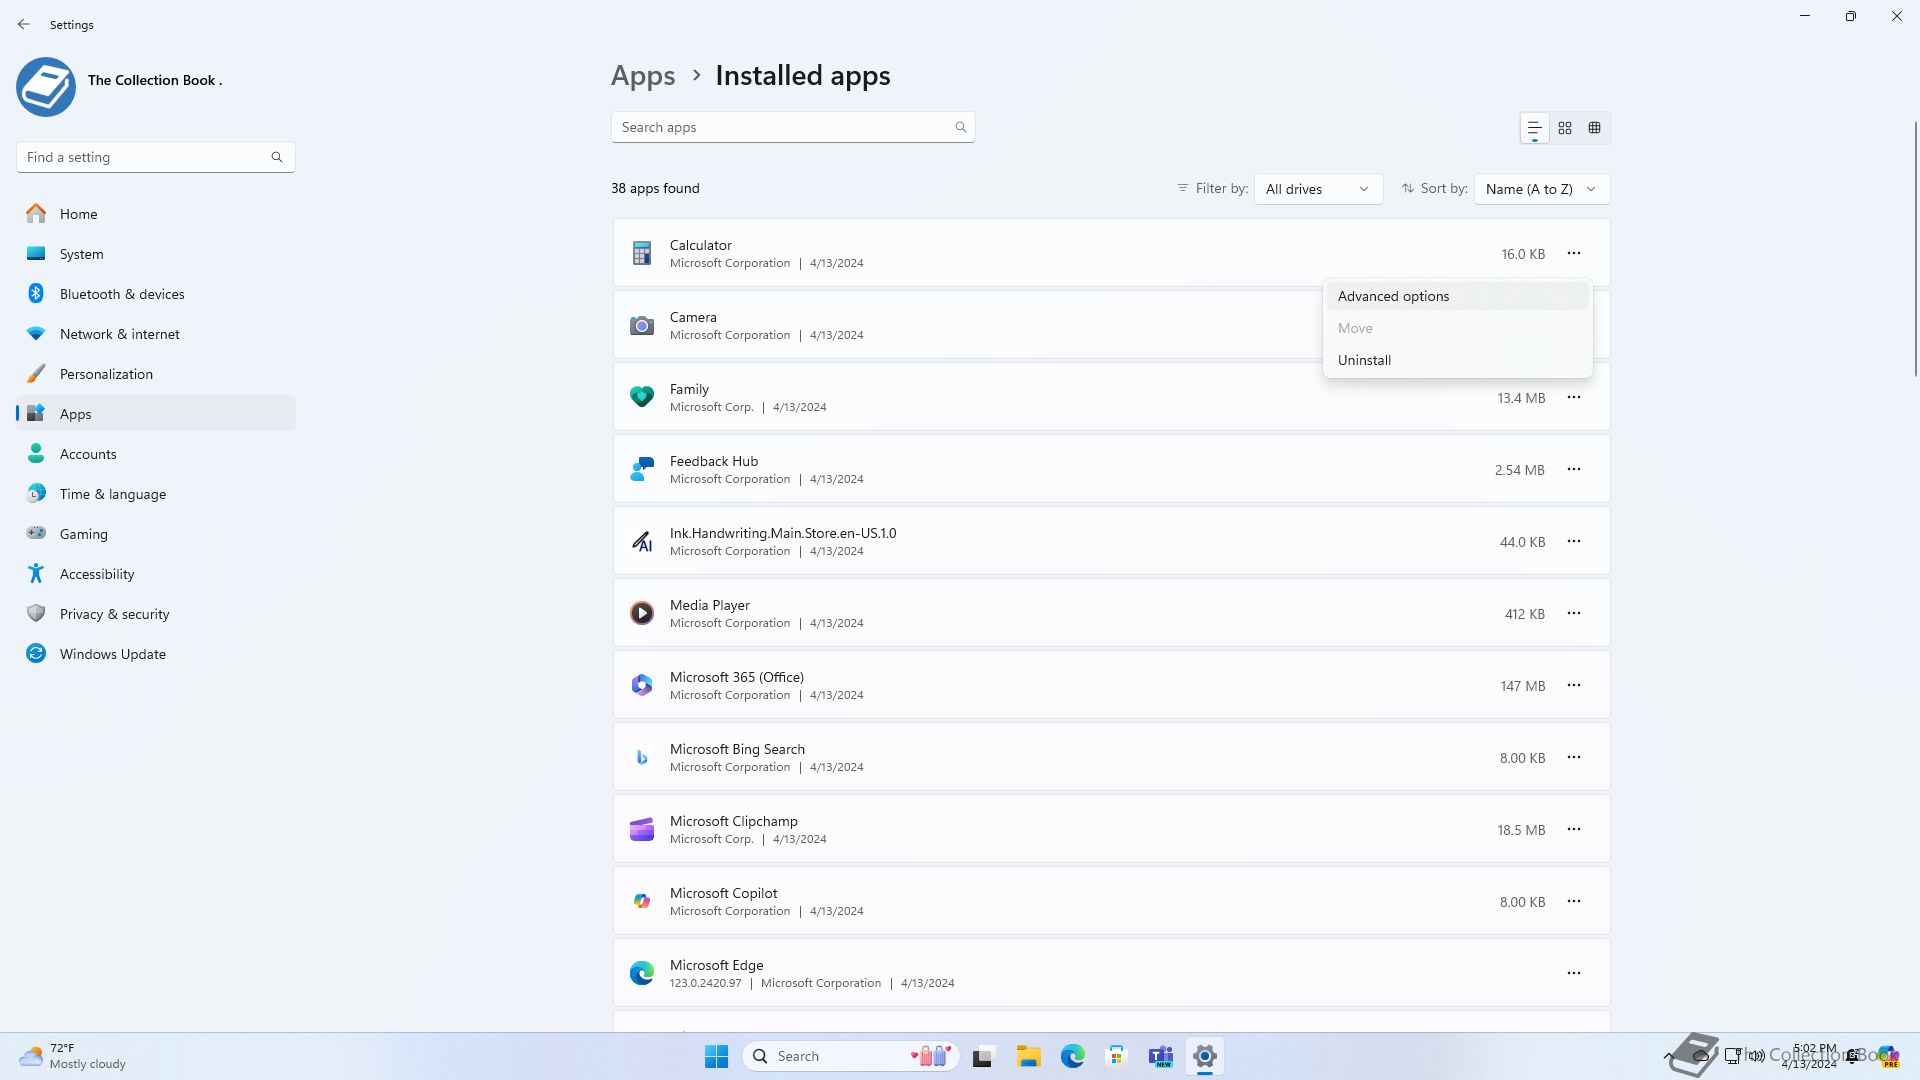Open the Sort by Name dropdown
This screenshot has width=1920, height=1080.
1541,189
